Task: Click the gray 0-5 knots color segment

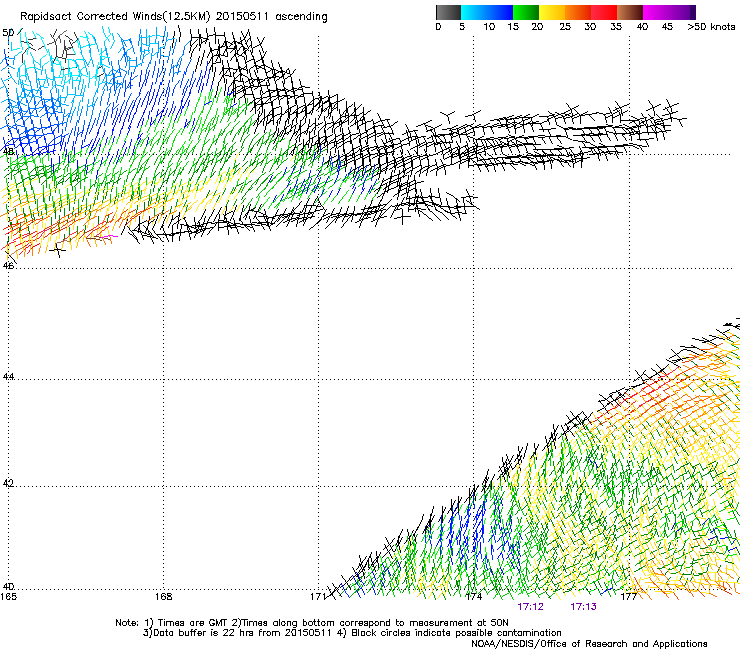Action: pos(448,12)
